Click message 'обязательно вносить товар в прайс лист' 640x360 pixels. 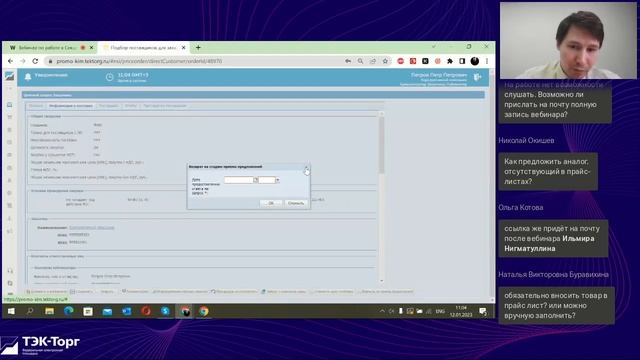(x=556, y=305)
